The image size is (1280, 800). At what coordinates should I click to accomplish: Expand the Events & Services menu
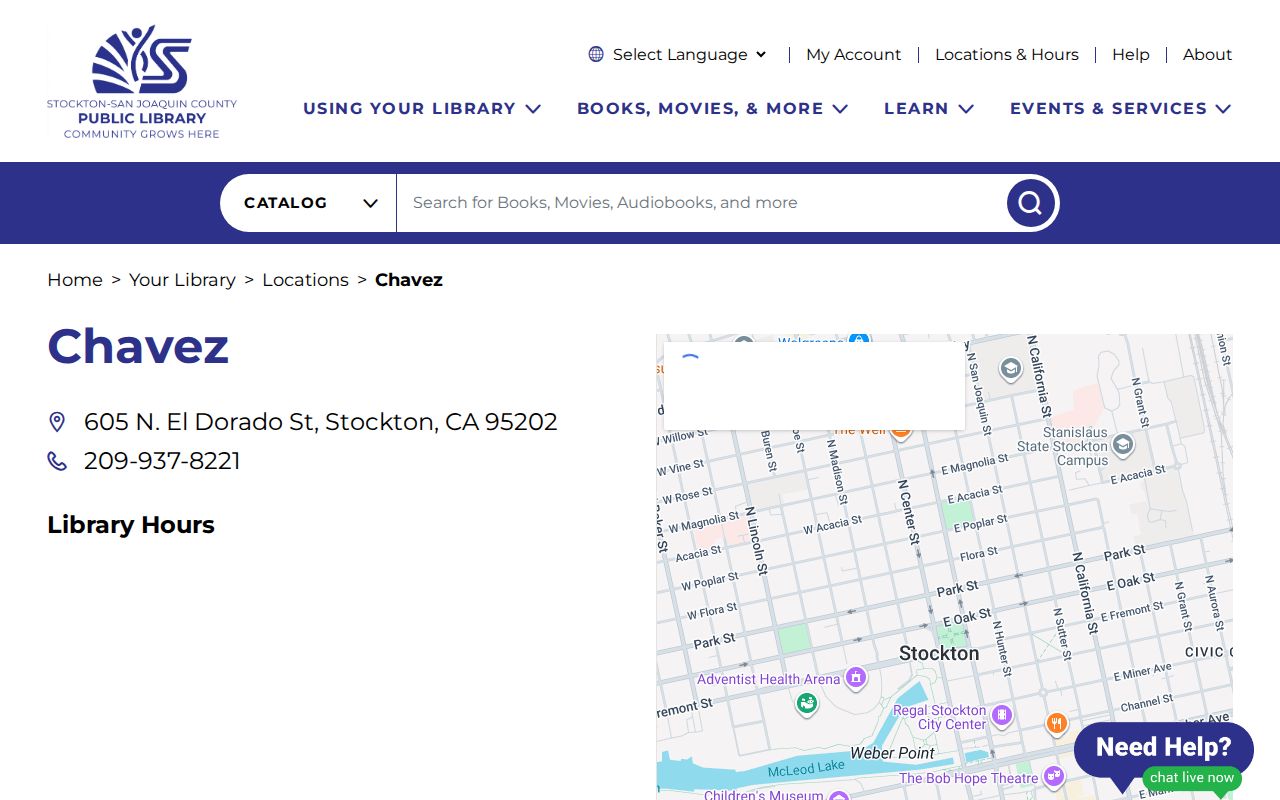(1120, 108)
